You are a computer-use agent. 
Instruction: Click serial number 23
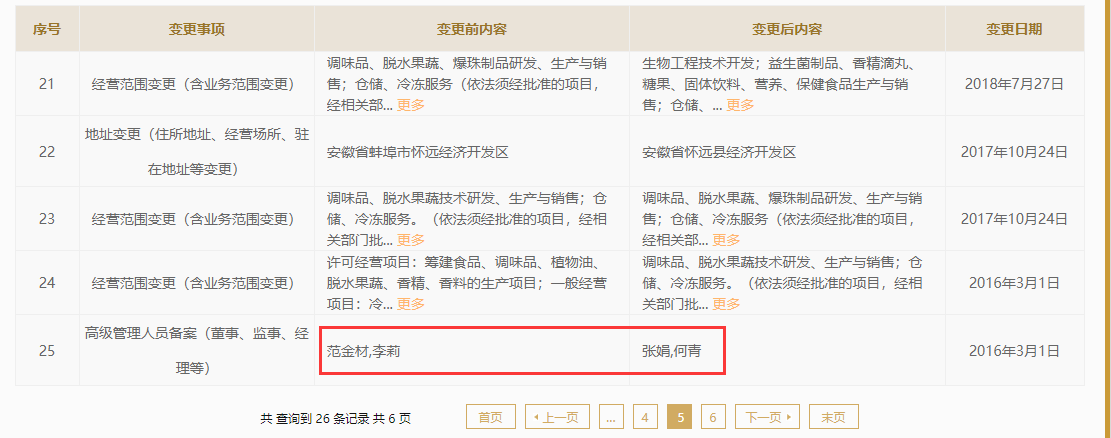pyautogui.click(x=47, y=219)
